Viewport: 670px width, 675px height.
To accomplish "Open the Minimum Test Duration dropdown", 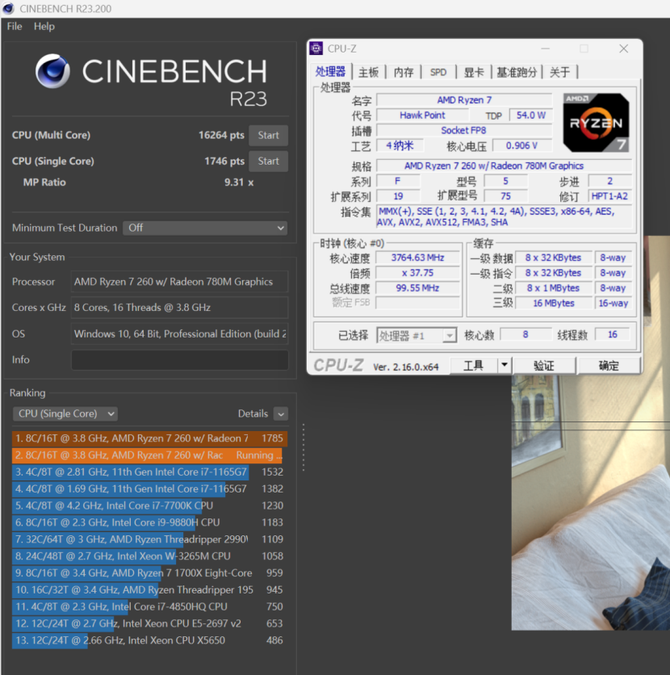I will click(205, 228).
